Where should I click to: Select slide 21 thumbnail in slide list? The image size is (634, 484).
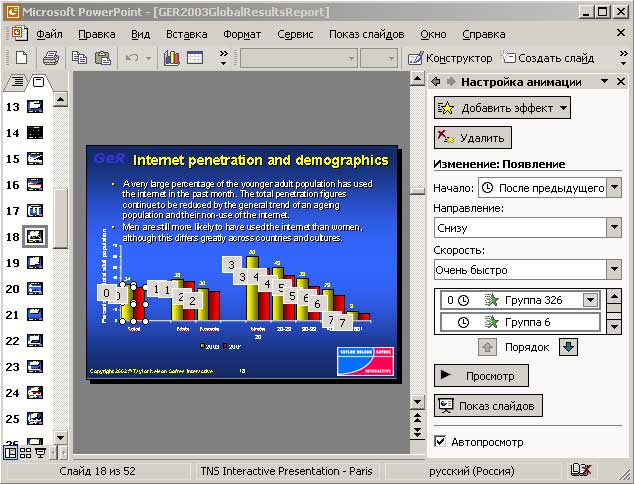pyautogui.click(x=35, y=315)
